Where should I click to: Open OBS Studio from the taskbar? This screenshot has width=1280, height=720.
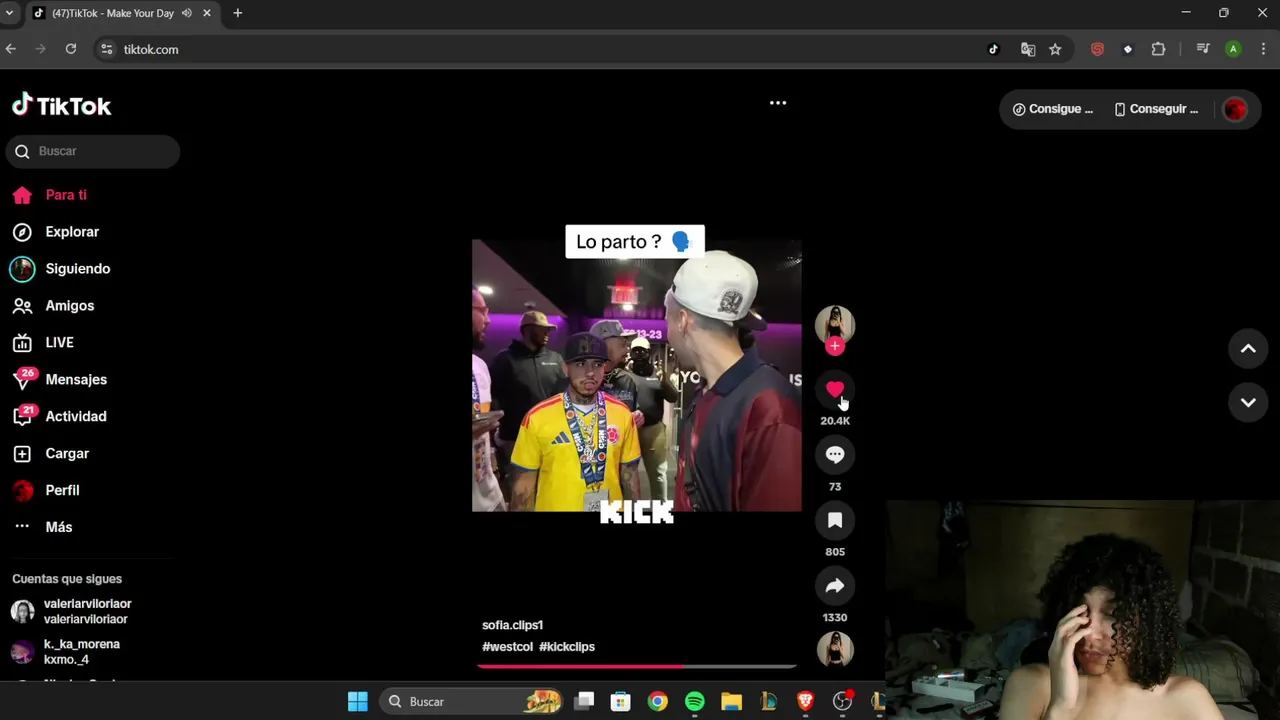click(842, 701)
